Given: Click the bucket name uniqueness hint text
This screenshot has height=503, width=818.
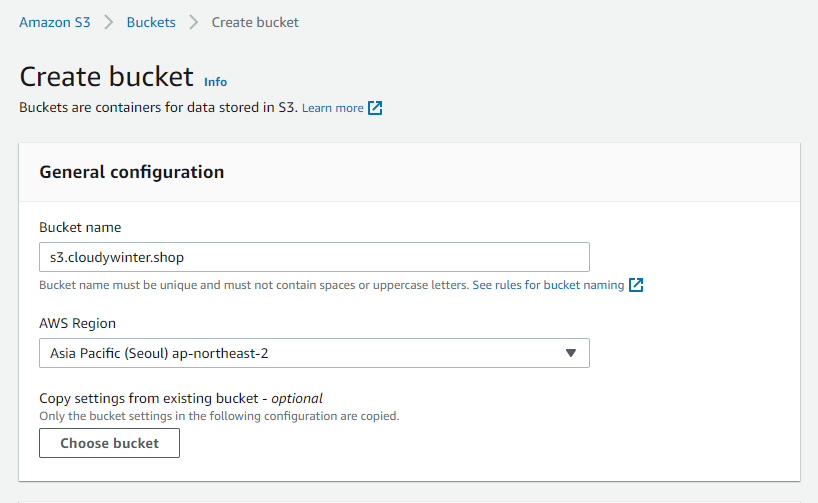Looking at the screenshot, I should (253, 285).
